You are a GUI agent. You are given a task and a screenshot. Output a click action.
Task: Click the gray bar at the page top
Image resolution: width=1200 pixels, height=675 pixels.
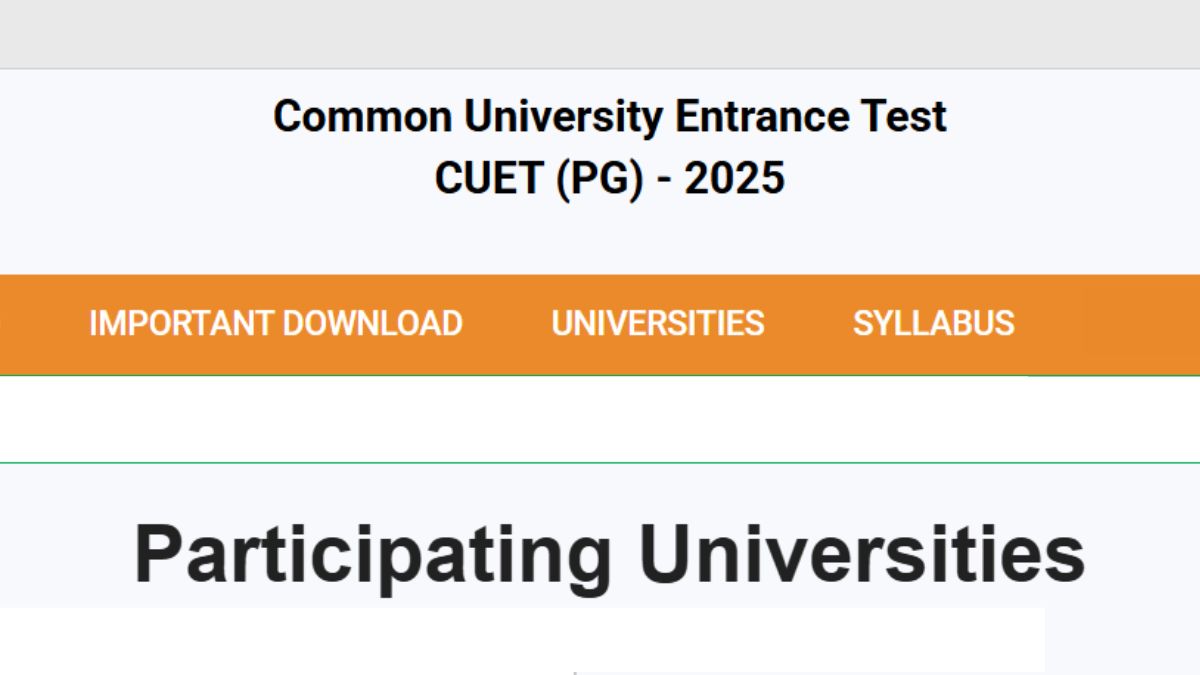(x=600, y=33)
